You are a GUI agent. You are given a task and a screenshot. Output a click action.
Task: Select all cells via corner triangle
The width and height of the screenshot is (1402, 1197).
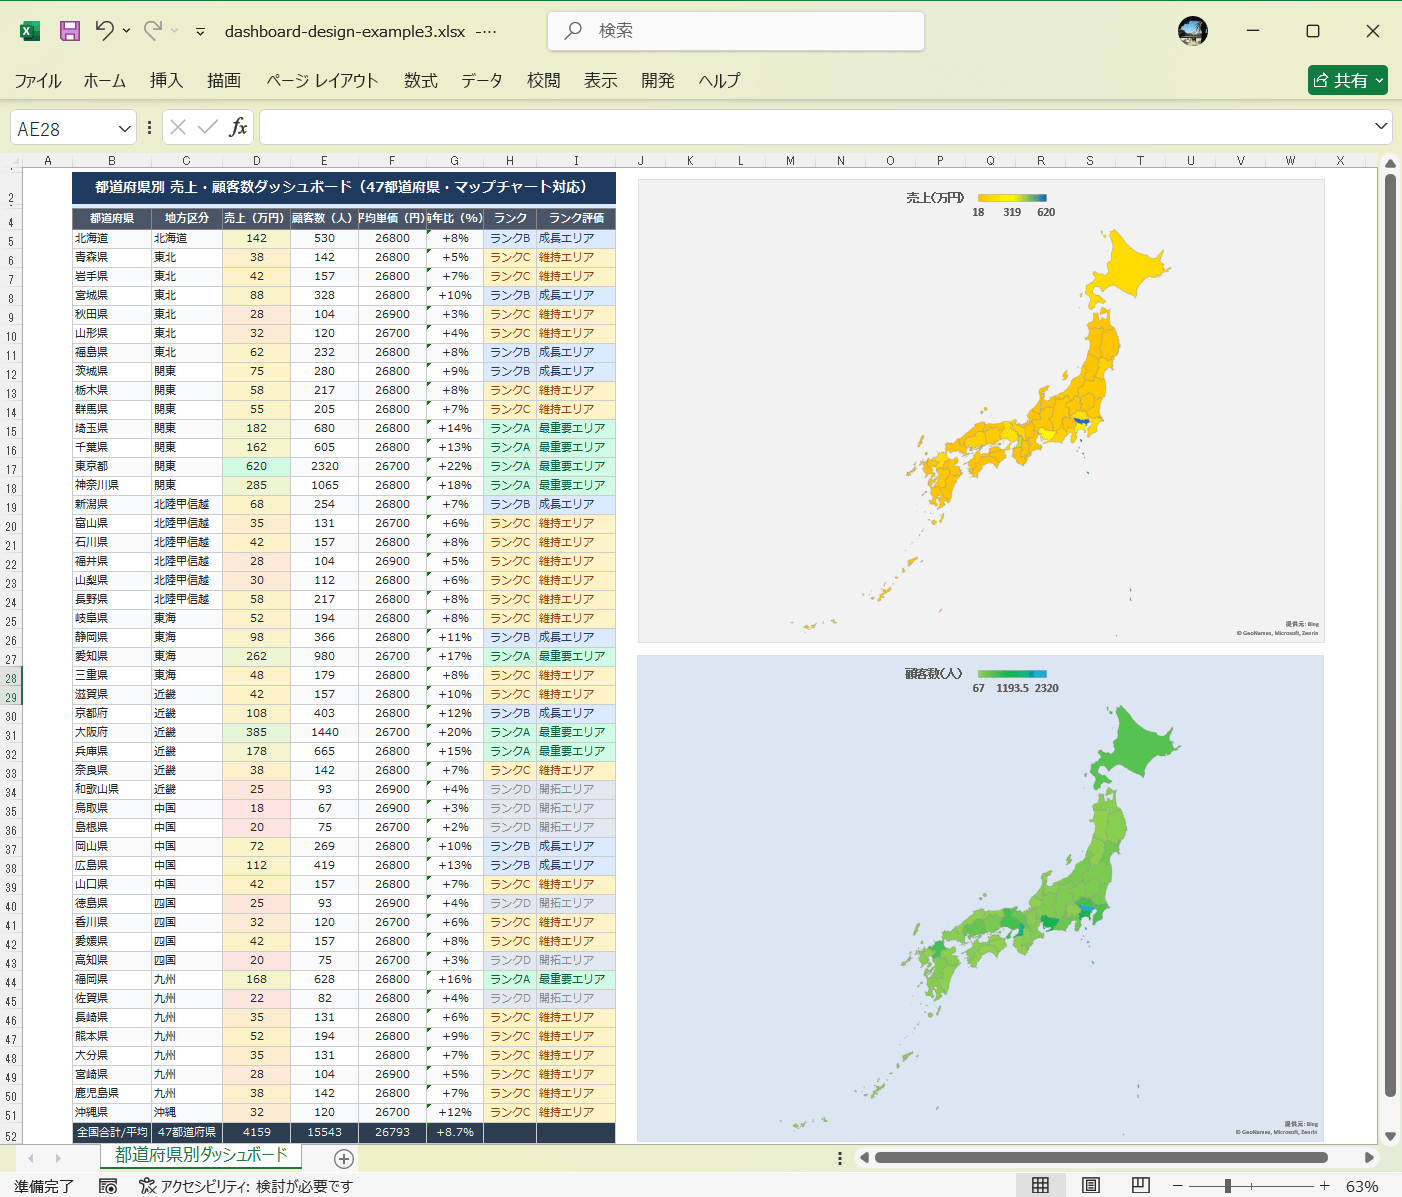click(14, 160)
